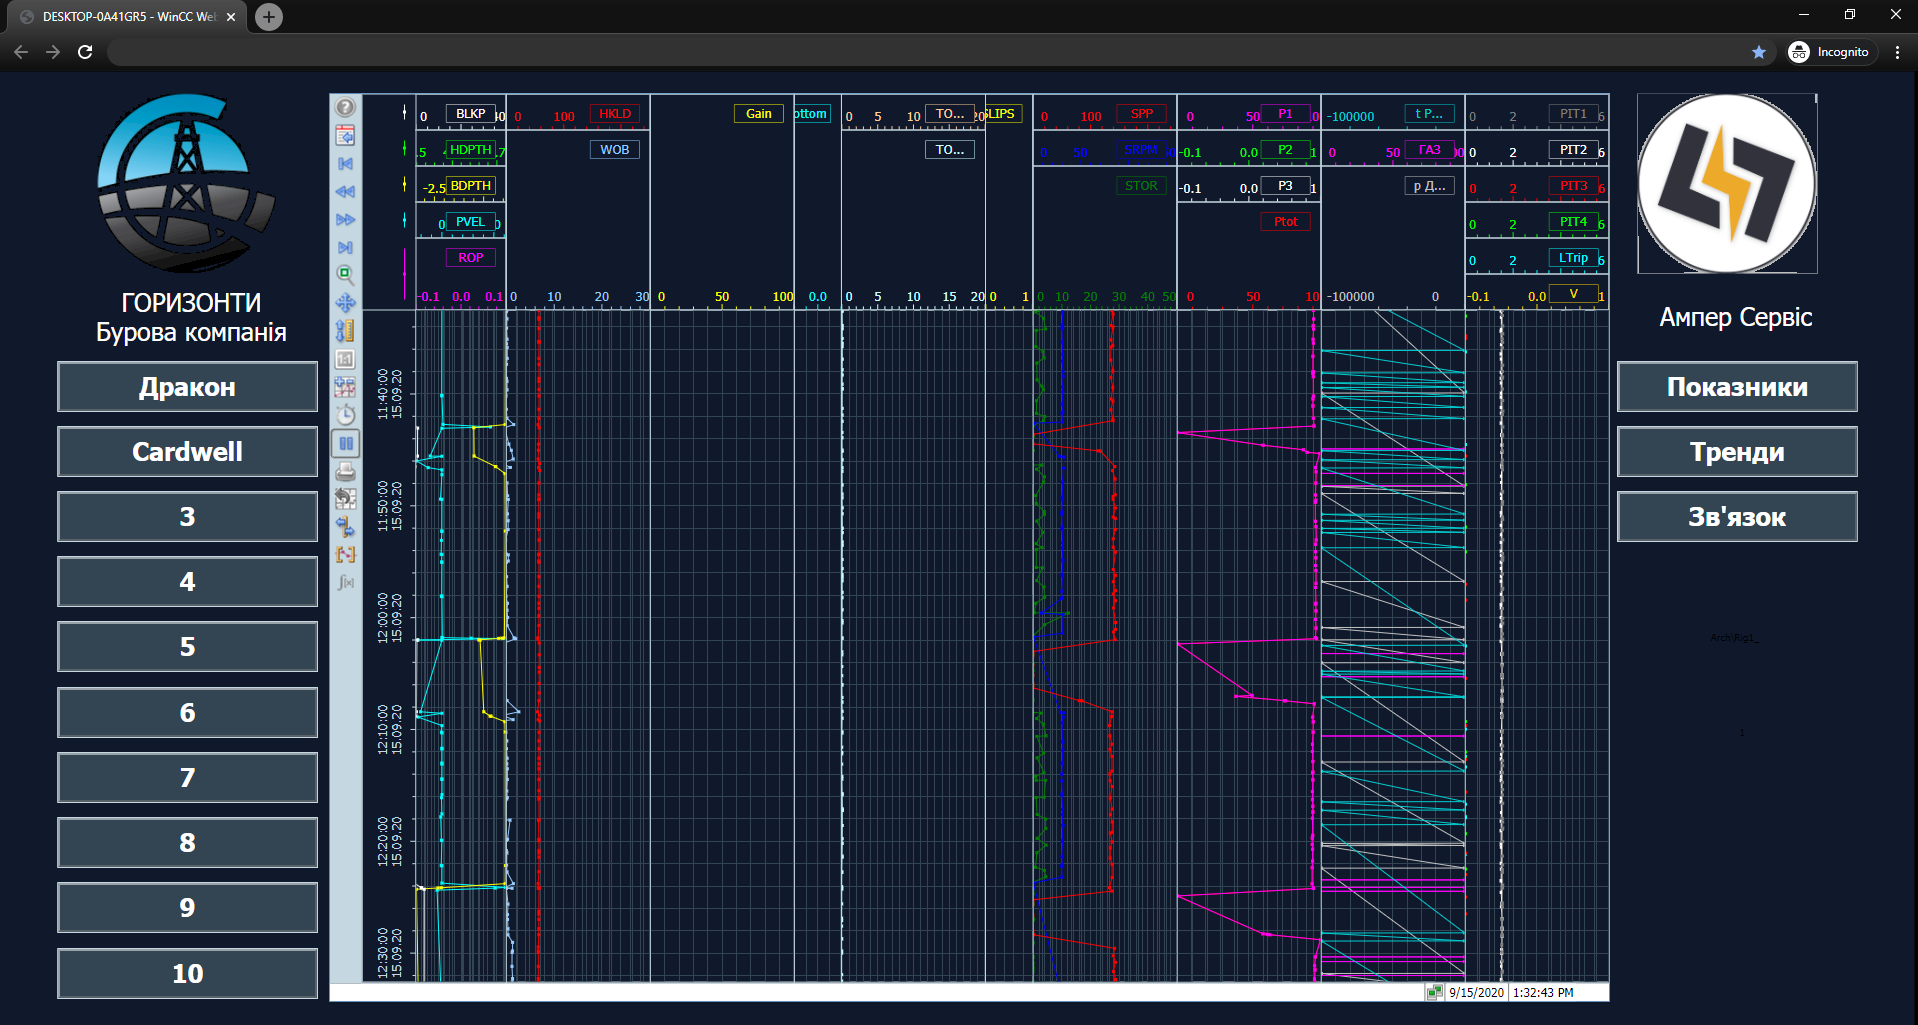This screenshot has width=1918, height=1025.
Task: Select rig button 4
Action: pyautogui.click(x=187, y=582)
